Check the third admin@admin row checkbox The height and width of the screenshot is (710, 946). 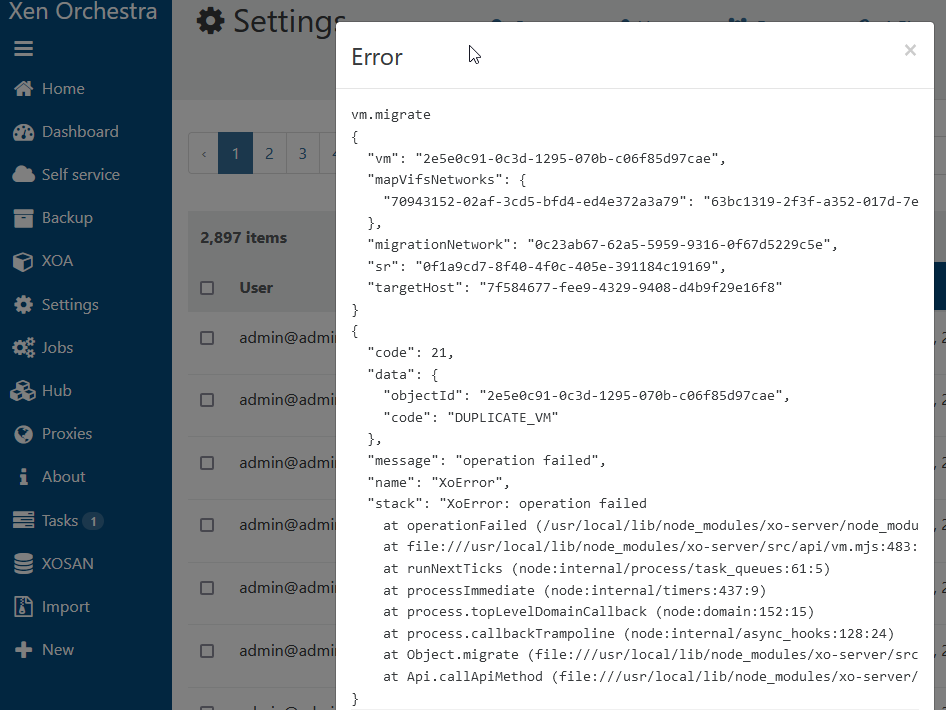pyautogui.click(x=207, y=463)
